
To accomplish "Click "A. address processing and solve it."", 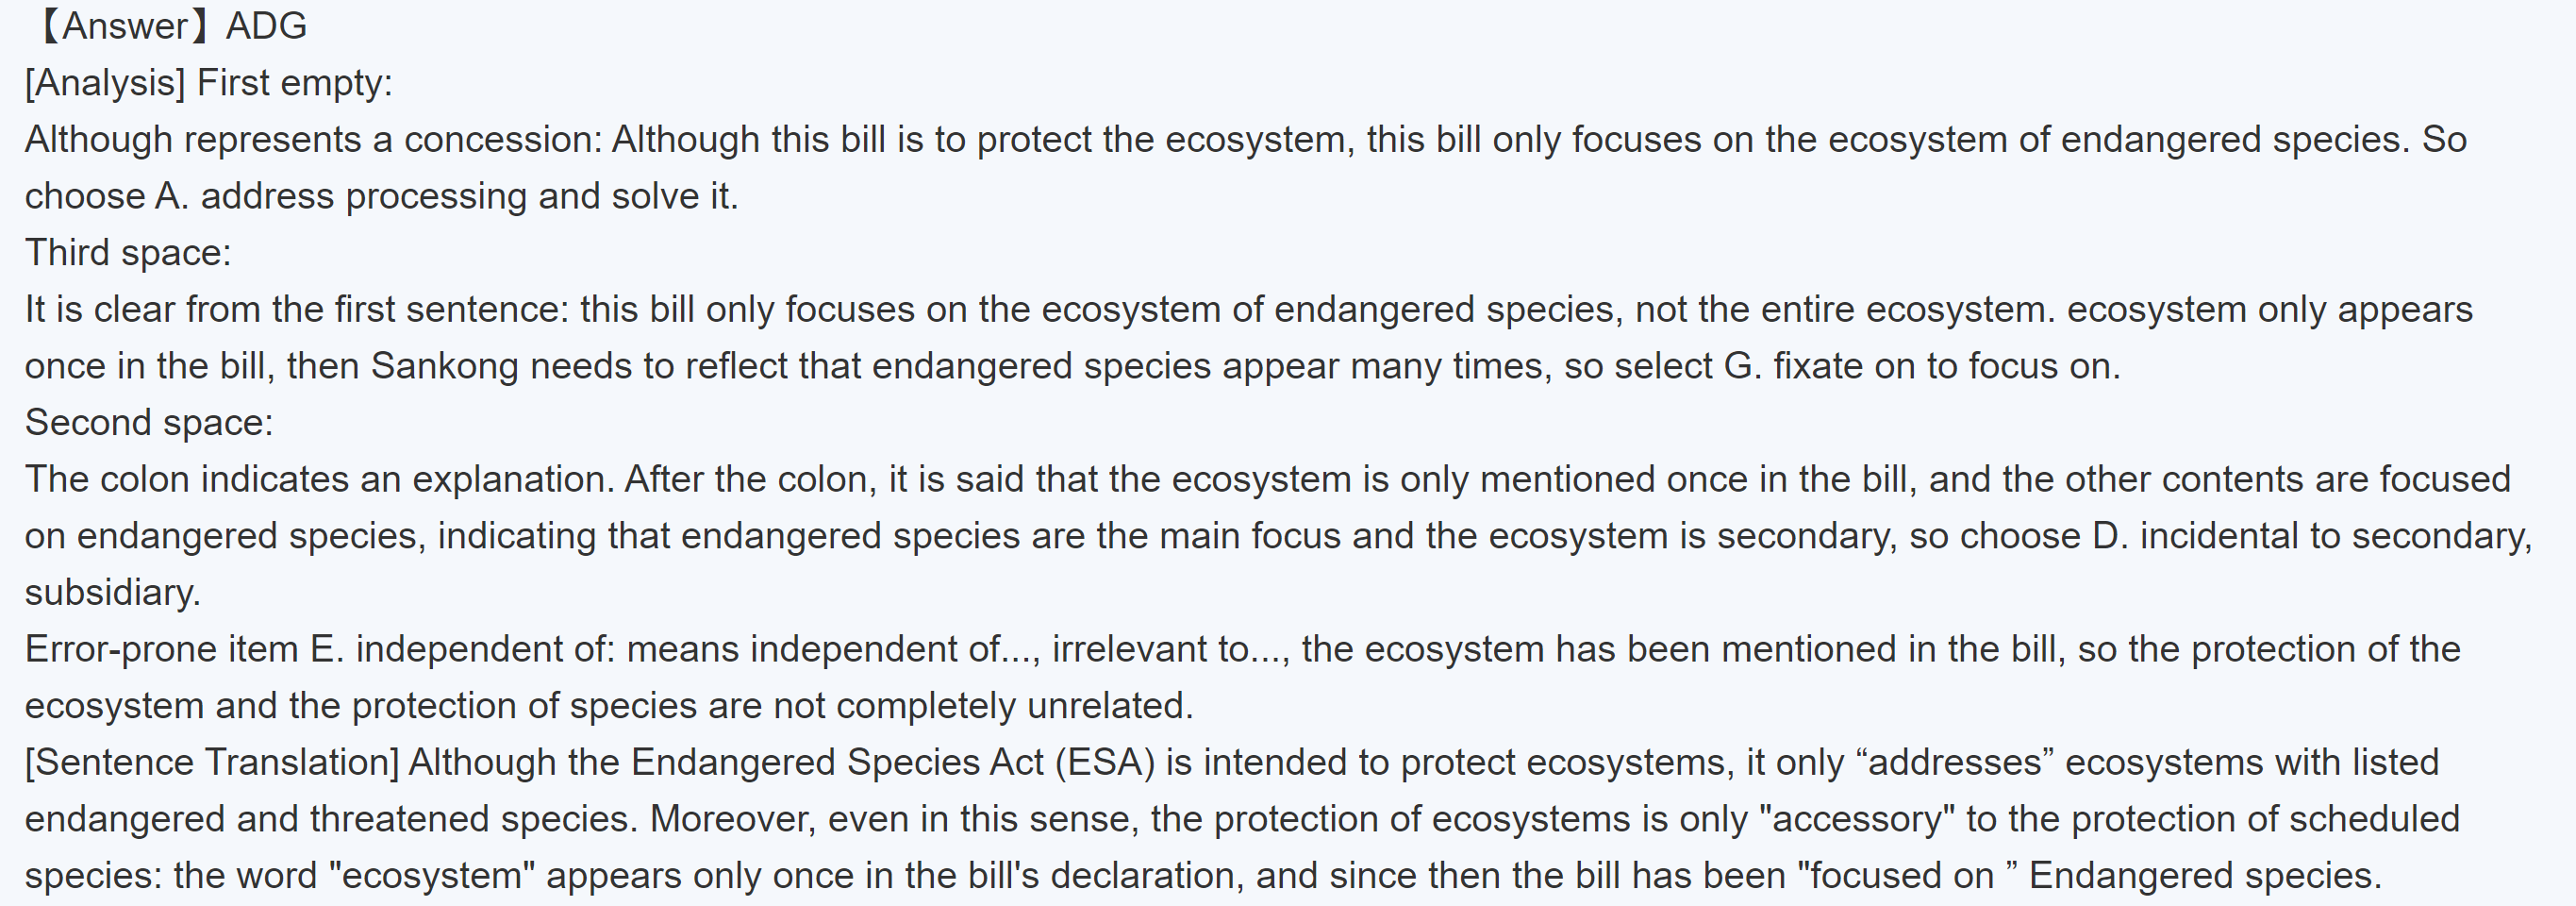I will pyautogui.click(x=446, y=197).
